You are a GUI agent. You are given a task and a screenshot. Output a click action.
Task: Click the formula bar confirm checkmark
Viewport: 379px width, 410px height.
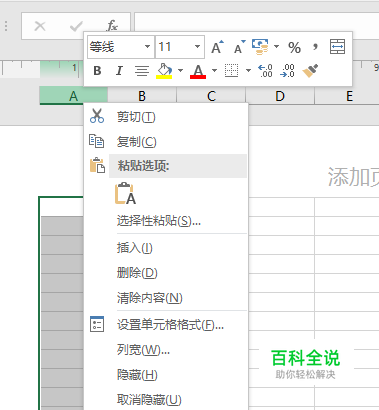pos(76,26)
